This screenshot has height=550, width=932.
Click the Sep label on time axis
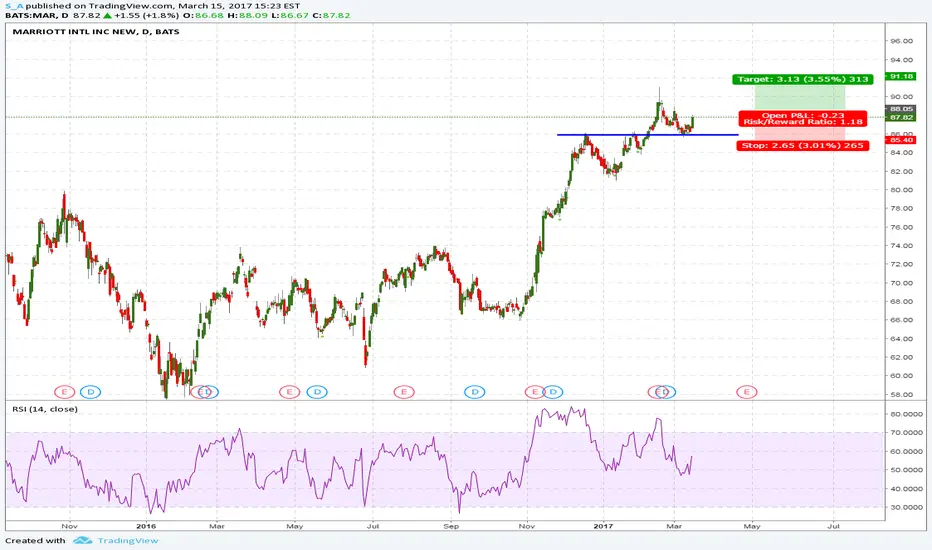(451, 526)
